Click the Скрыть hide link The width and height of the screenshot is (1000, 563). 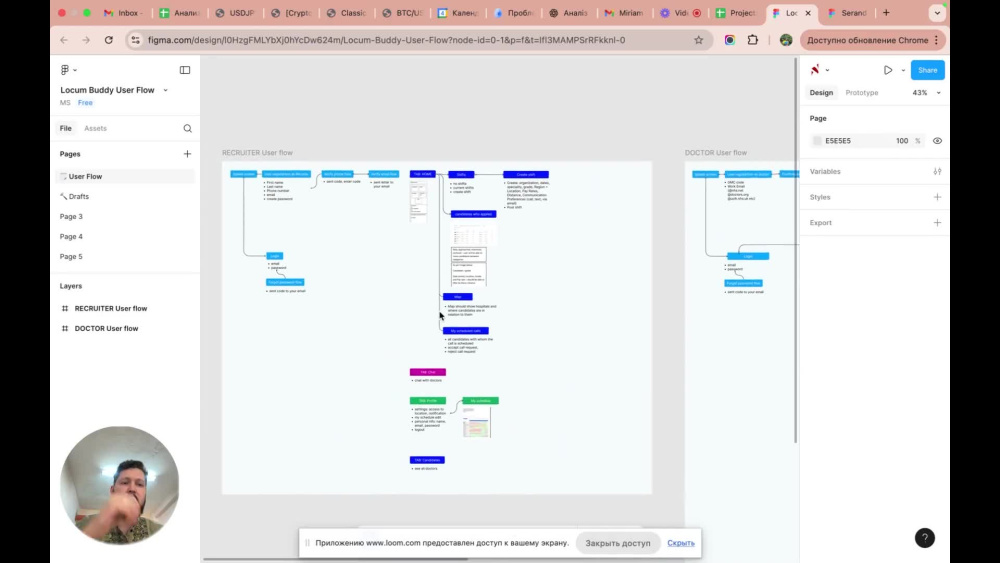coord(680,543)
